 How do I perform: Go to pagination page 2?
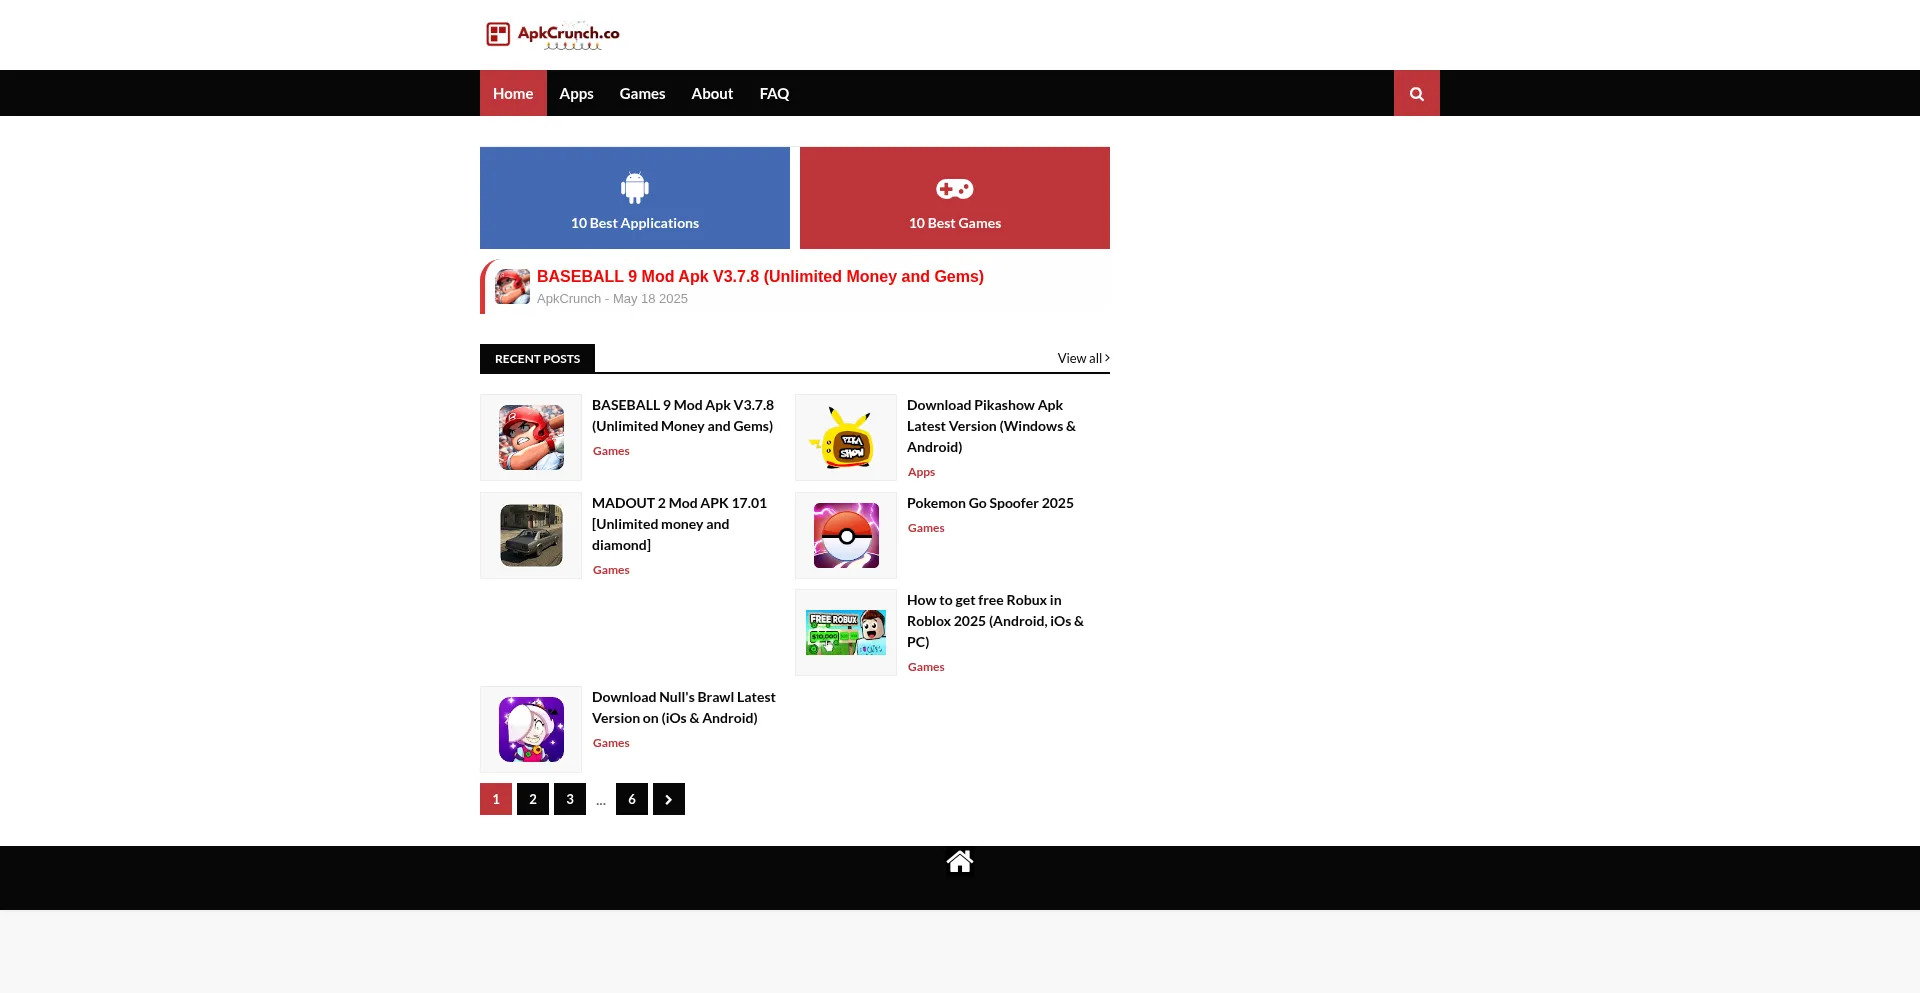click(x=533, y=799)
